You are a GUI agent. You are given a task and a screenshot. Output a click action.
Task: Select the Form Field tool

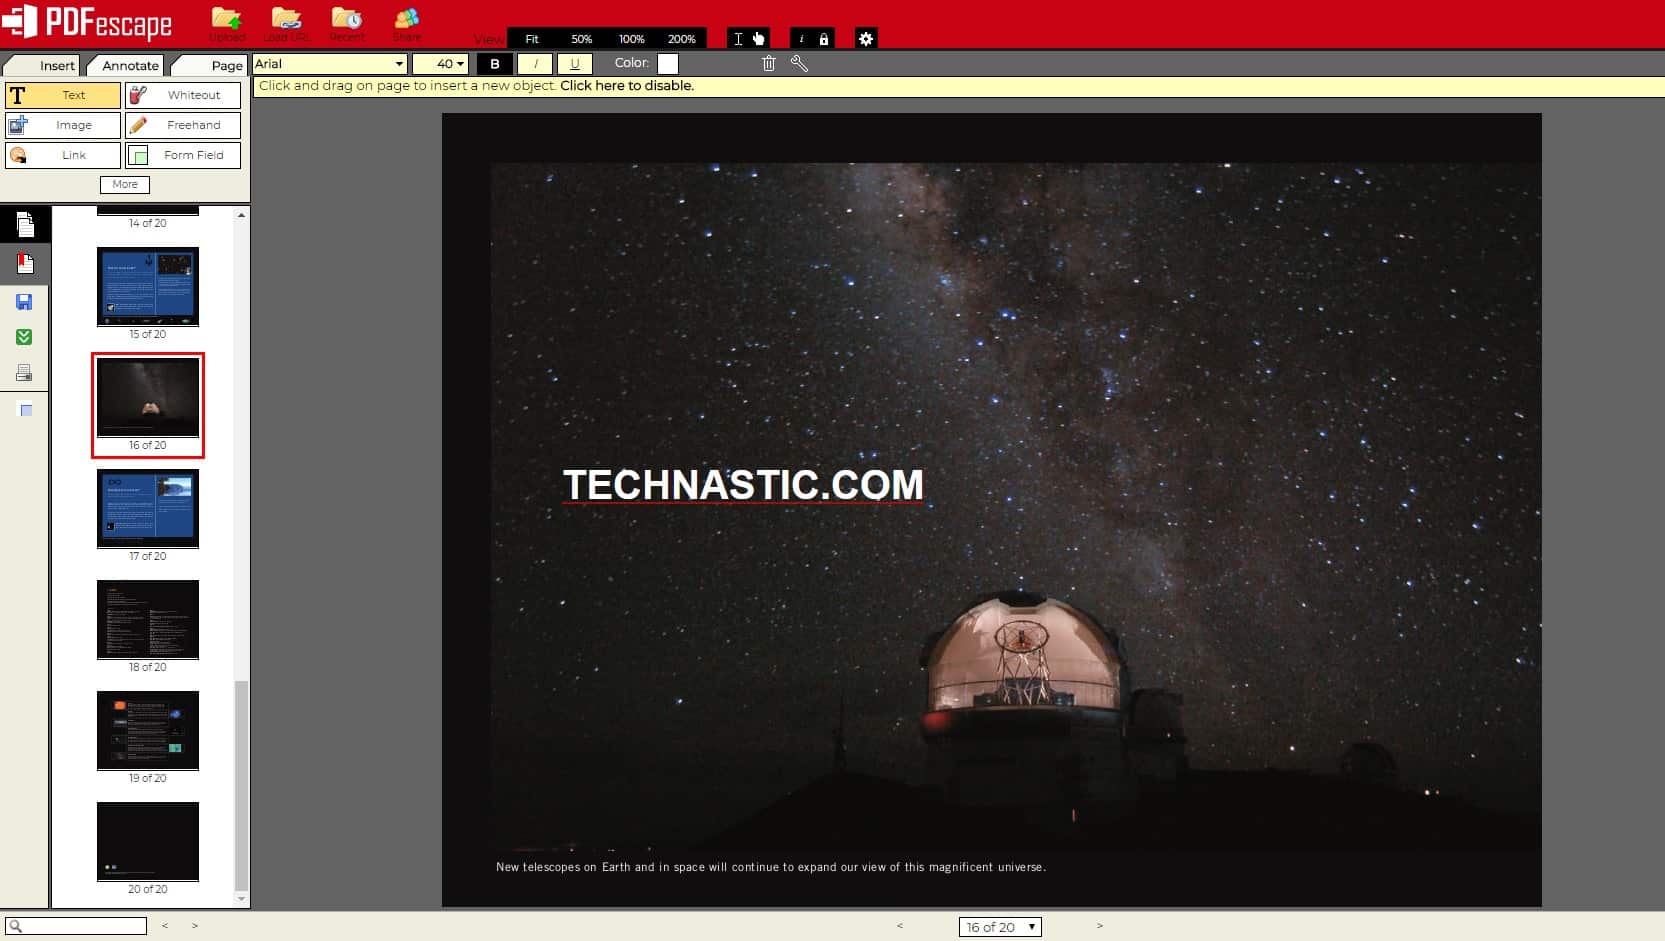(183, 155)
